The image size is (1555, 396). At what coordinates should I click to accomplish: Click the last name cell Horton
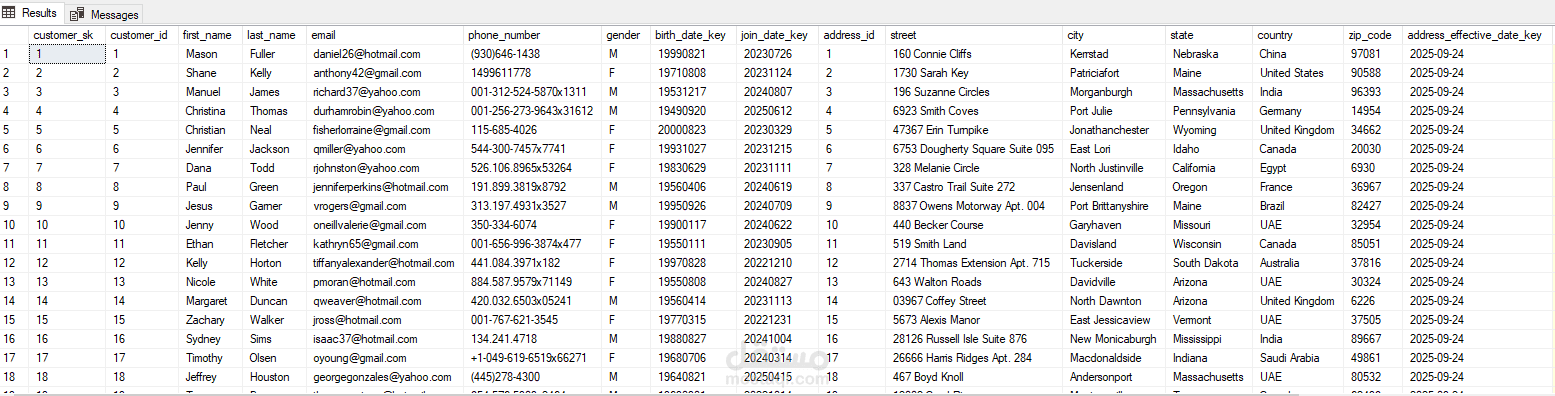click(275, 263)
